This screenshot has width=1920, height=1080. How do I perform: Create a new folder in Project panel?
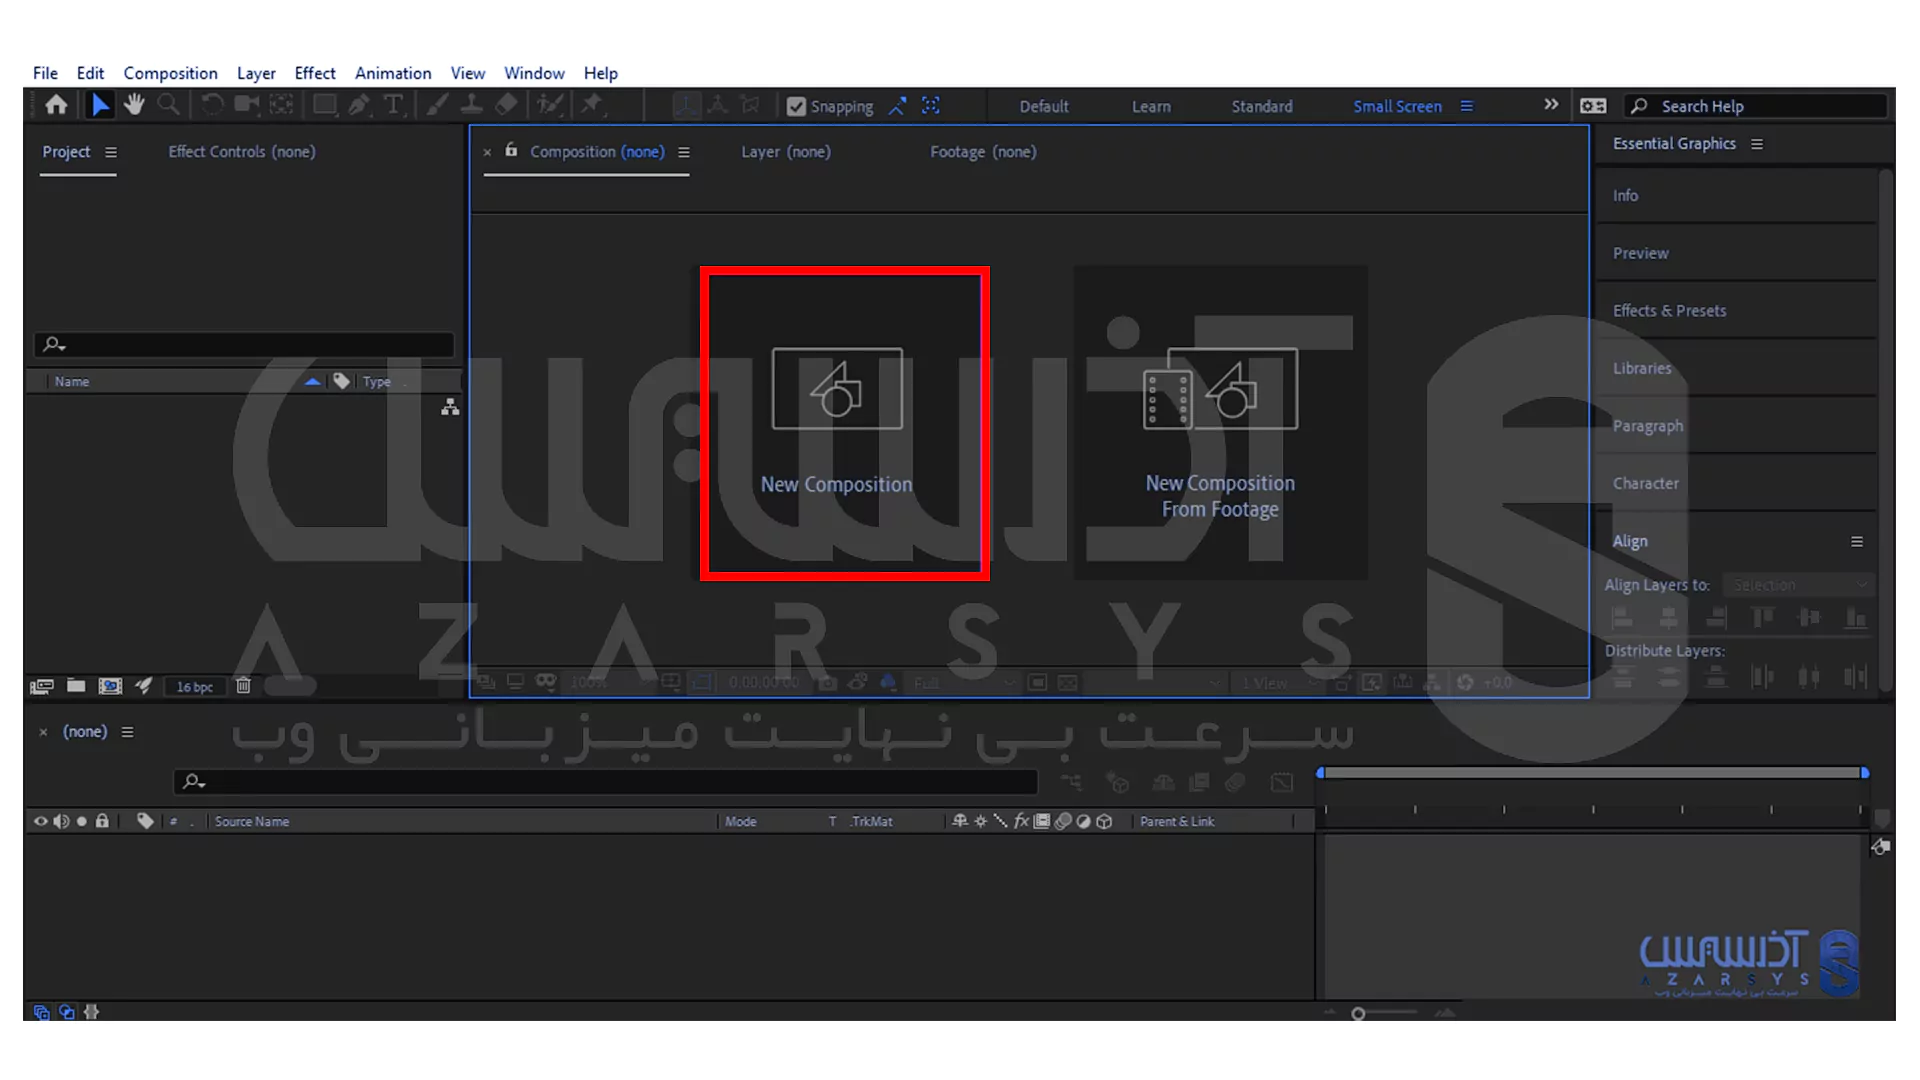[x=76, y=686]
